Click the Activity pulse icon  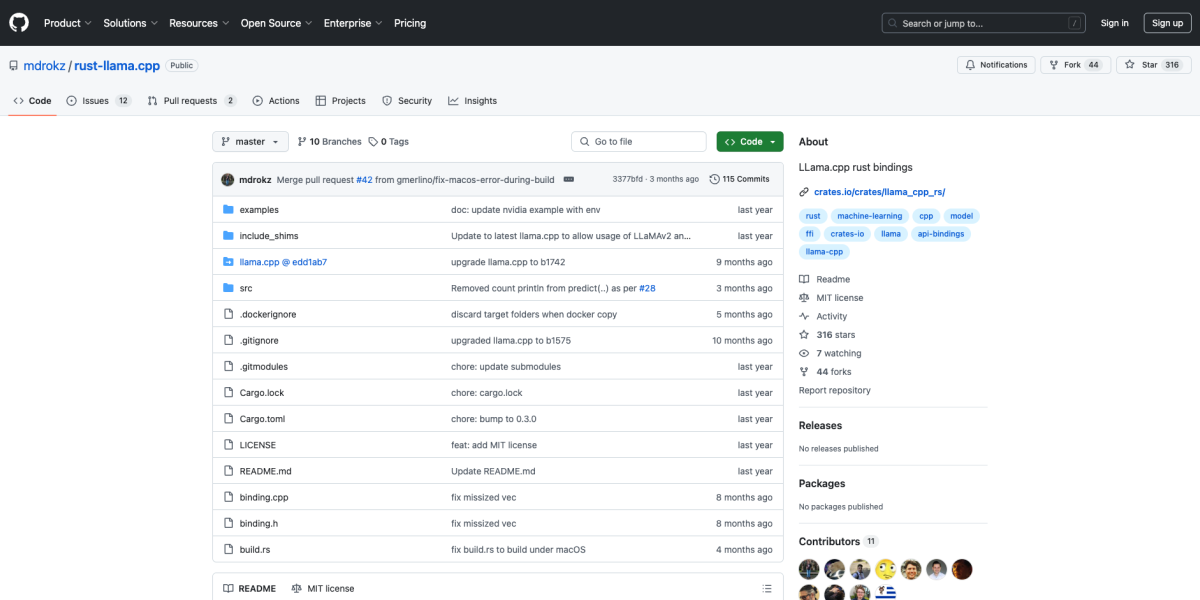(805, 316)
